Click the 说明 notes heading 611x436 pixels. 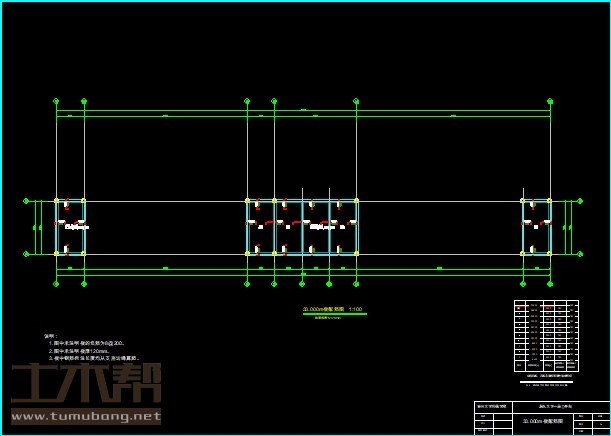click(50, 336)
